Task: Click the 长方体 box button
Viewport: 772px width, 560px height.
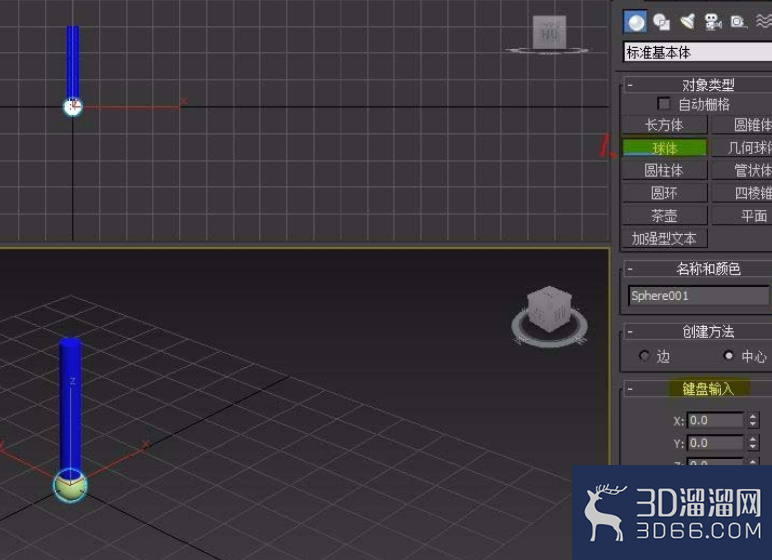Action: [664, 125]
